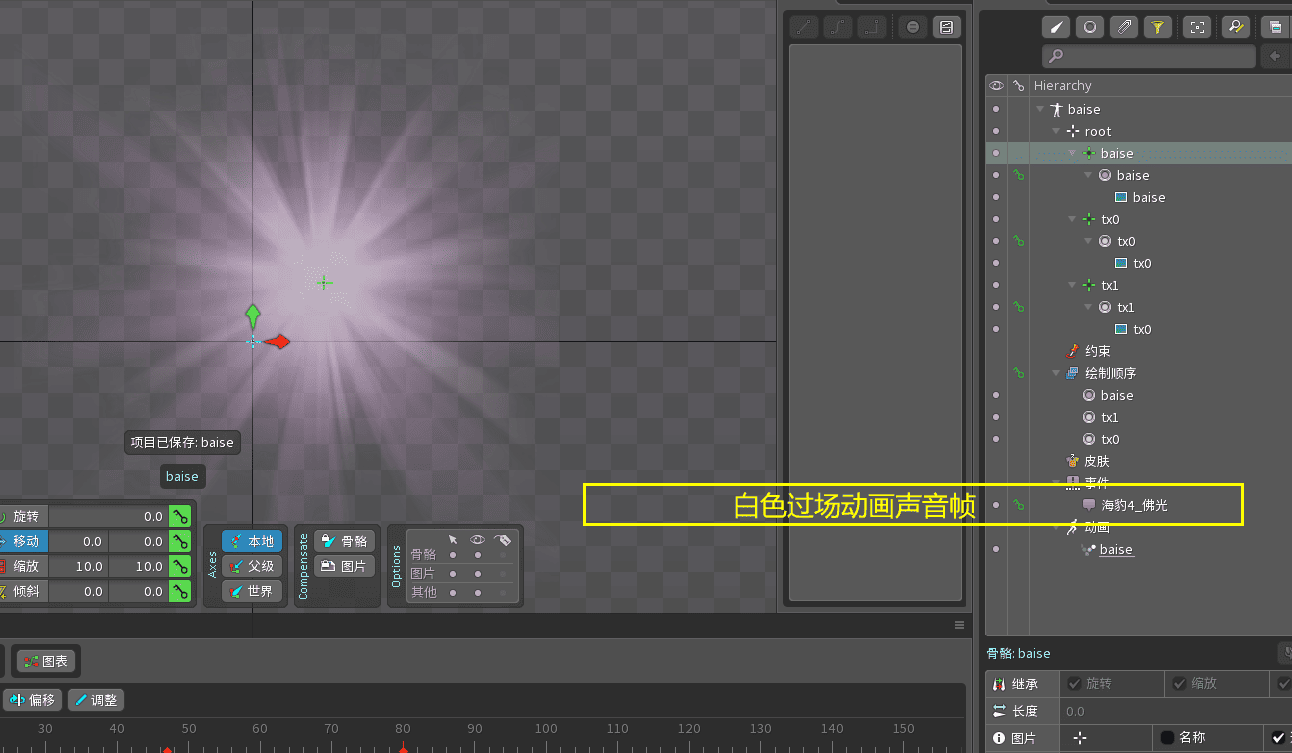Toggle the 名称 name checkbox
The image size is (1292, 753).
[1167, 738]
